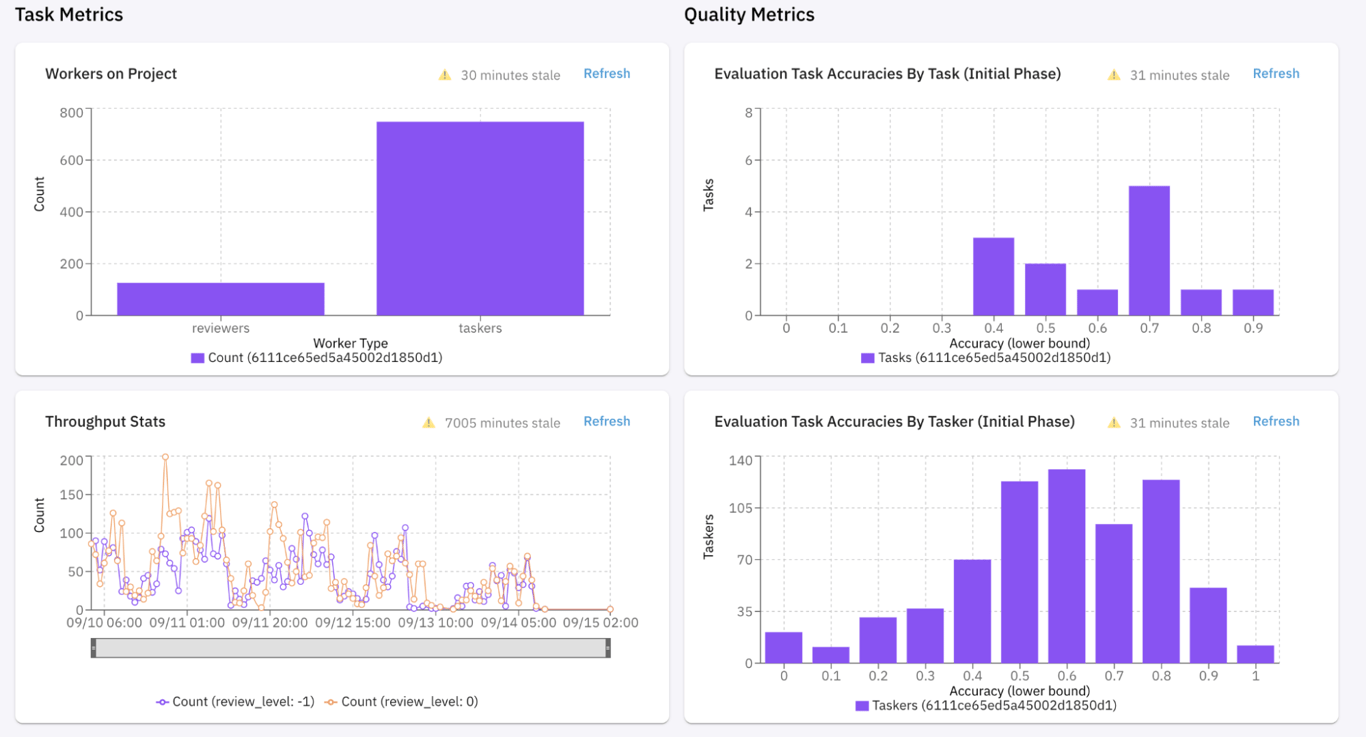Click the taskers bar in Workers on Project
Screen dimensions: 1366x737
click(480, 218)
